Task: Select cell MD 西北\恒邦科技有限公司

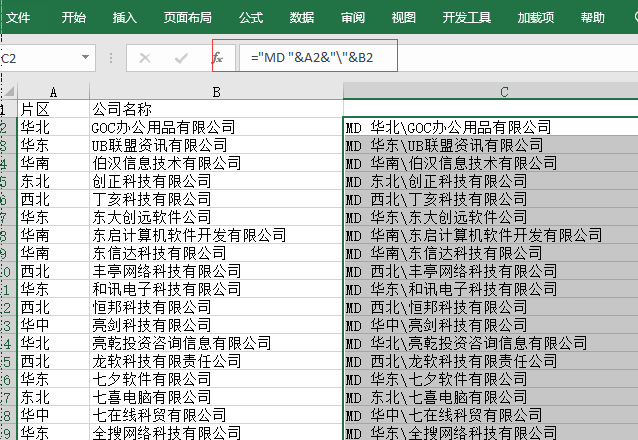Action: tap(491, 307)
